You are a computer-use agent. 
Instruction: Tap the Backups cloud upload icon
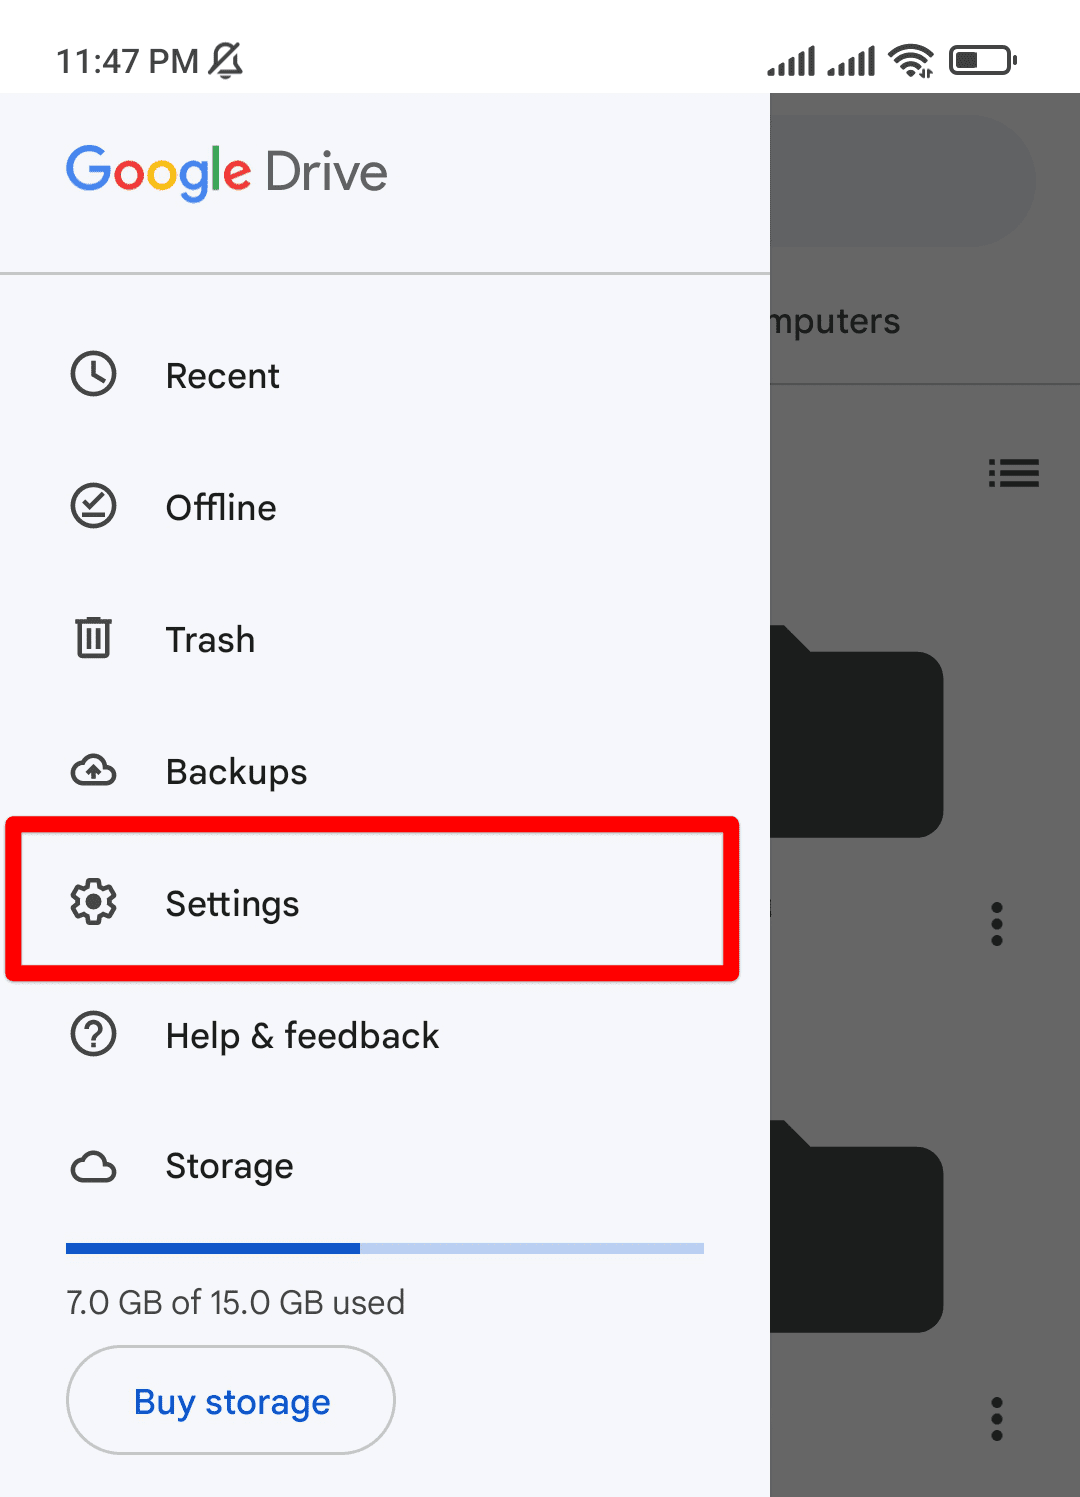[x=93, y=771]
